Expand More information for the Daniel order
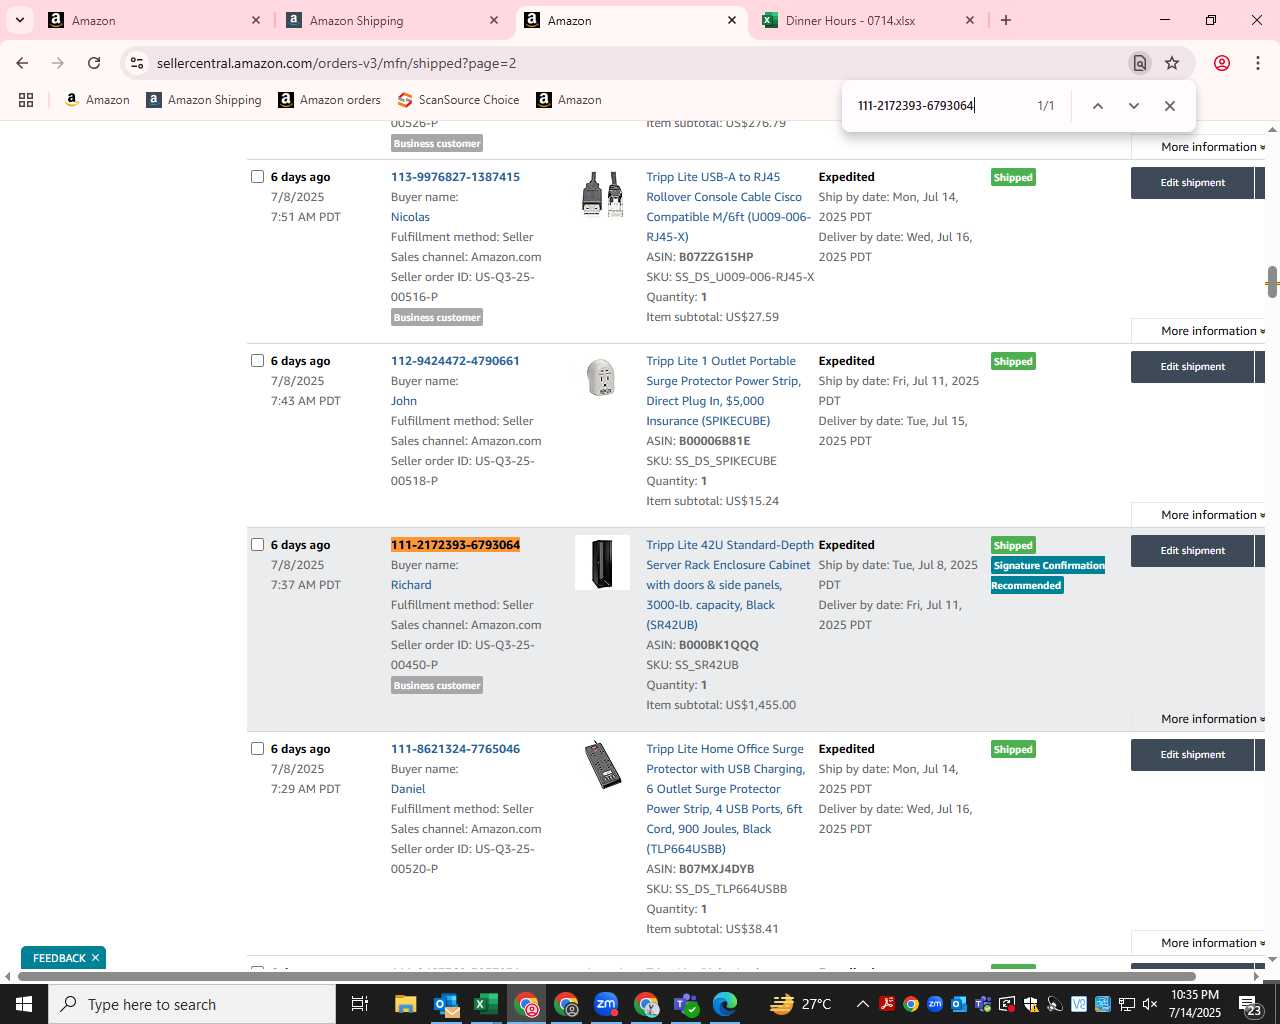This screenshot has width=1280, height=1024. pos(1212,943)
